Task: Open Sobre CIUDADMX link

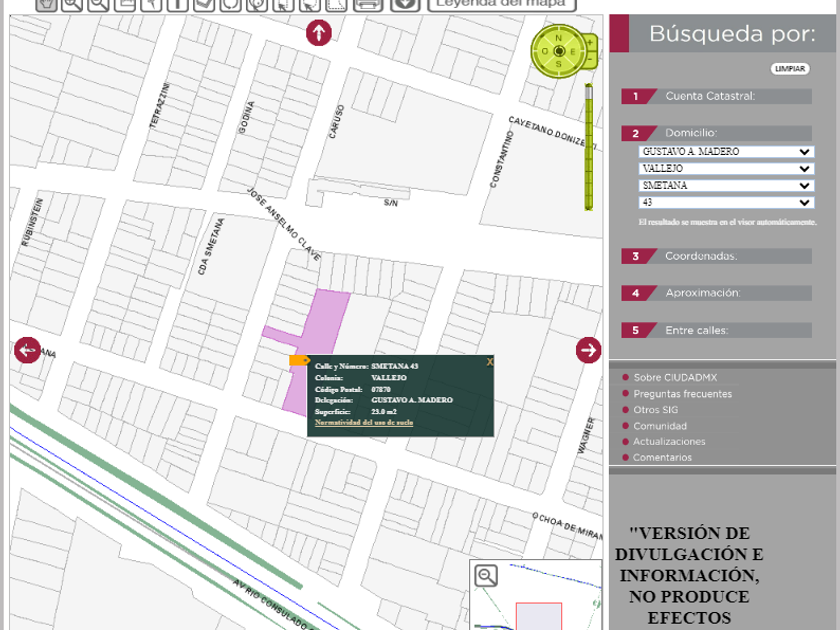Action: click(x=675, y=378)
